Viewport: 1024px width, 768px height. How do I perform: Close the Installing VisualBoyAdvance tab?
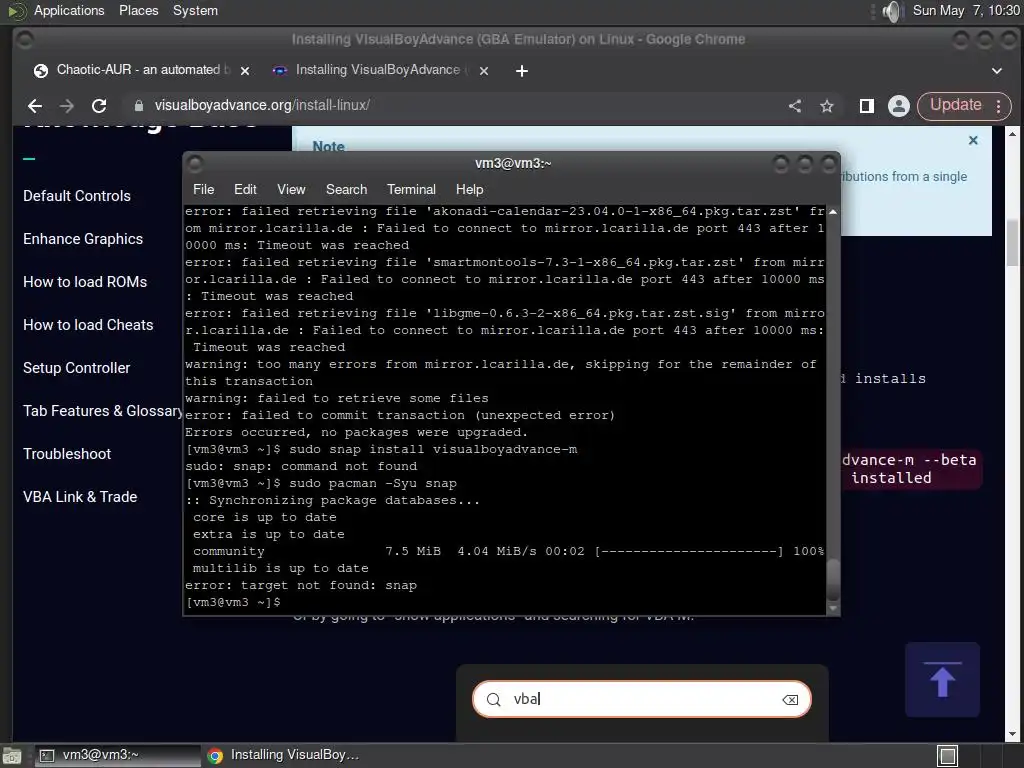[484, 71]
